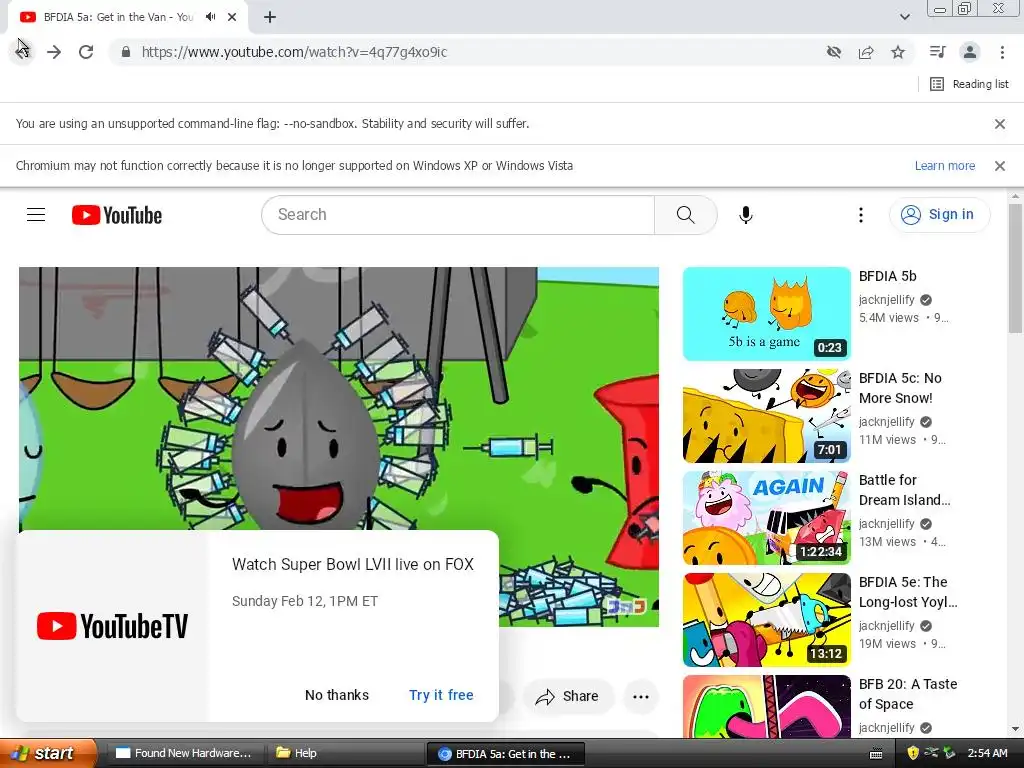Click the address bar URL
1024x768 pixels.
(x=295, y=52)
